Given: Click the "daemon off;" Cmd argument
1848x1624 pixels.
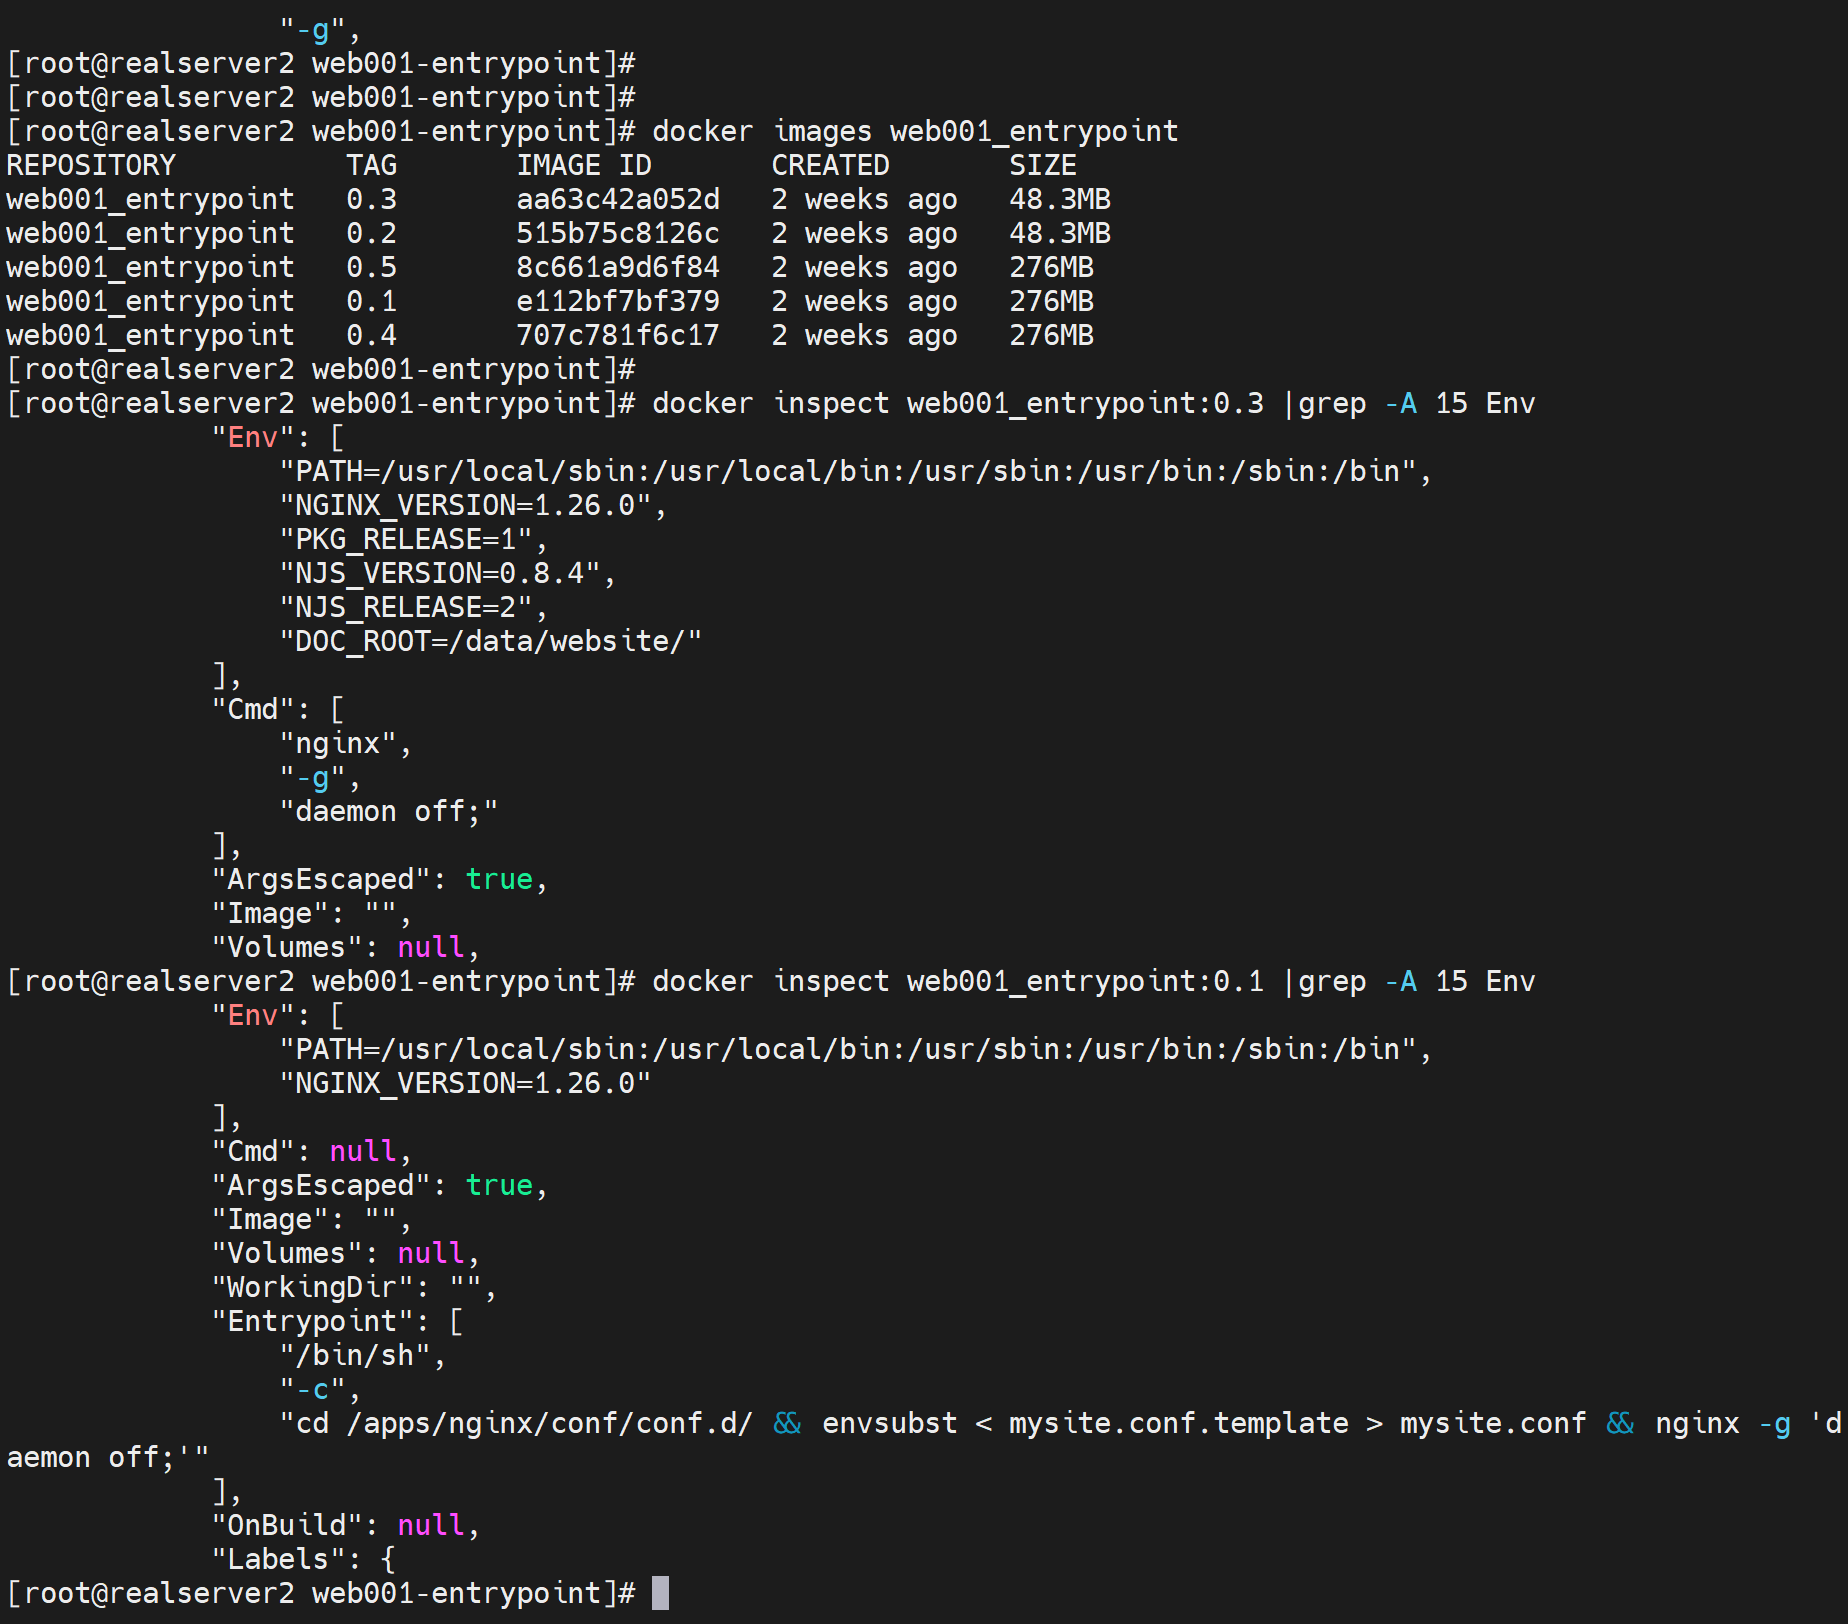Looking at the screenshot, I should click(x=388, y=811).
